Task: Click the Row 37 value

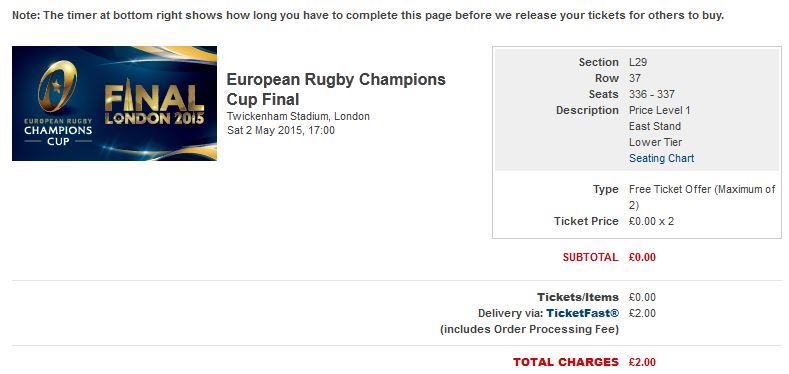Action: coord(635,78)
